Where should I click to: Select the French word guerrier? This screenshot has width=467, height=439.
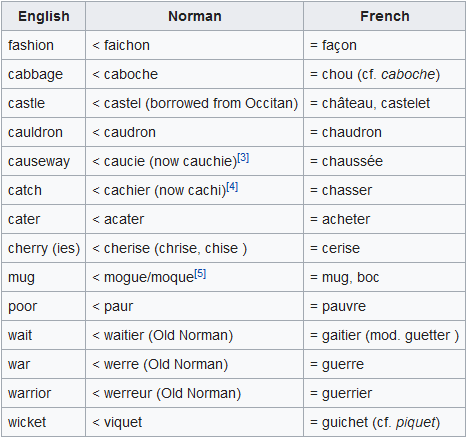point(347,394)
